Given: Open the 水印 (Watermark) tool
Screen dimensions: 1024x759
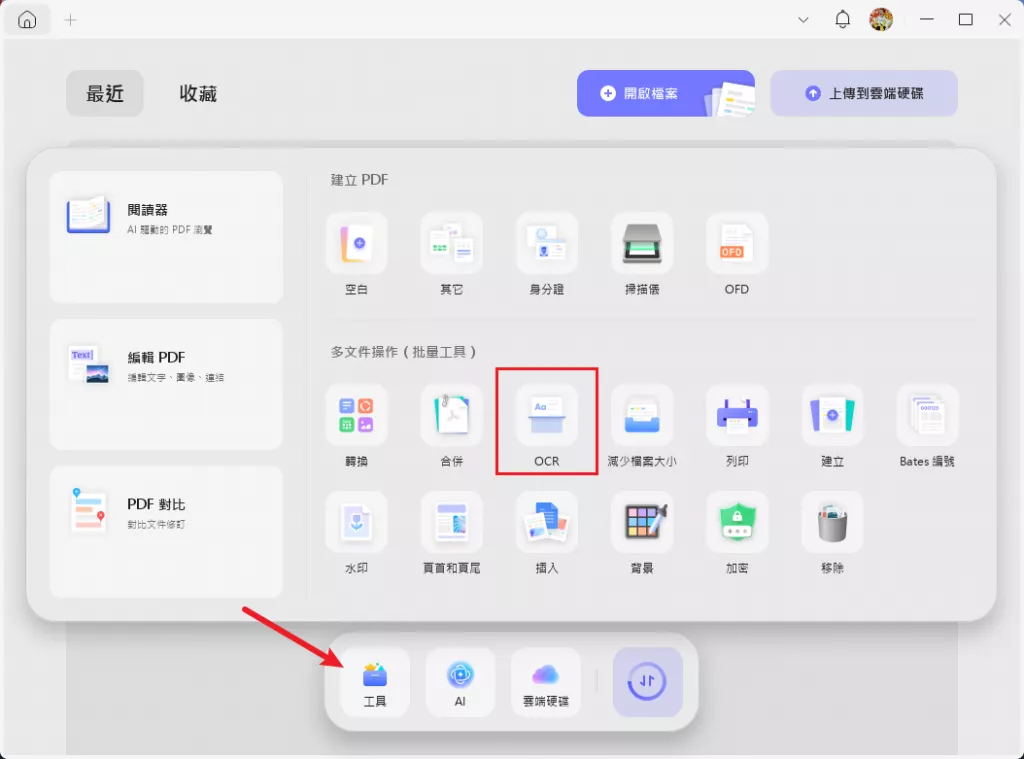Looking at the screenshot, I should pos(356,521).
